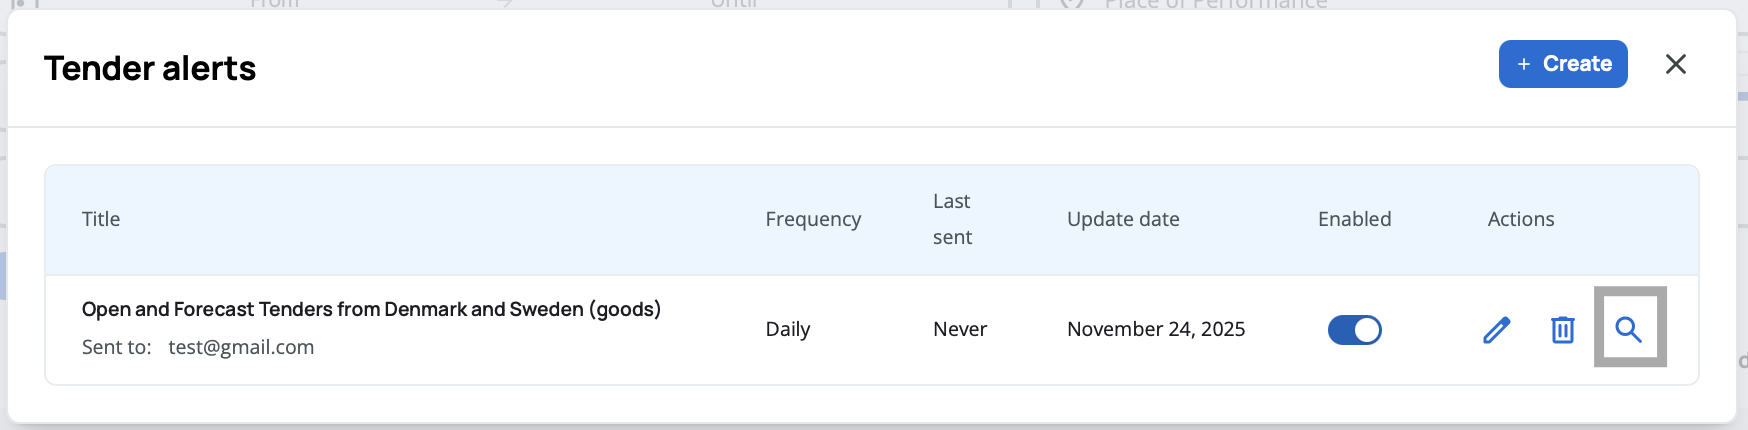The width and height of the screenshot is (1748, 430).
Task: Click the Last sent column header
Action: (952, 219)
